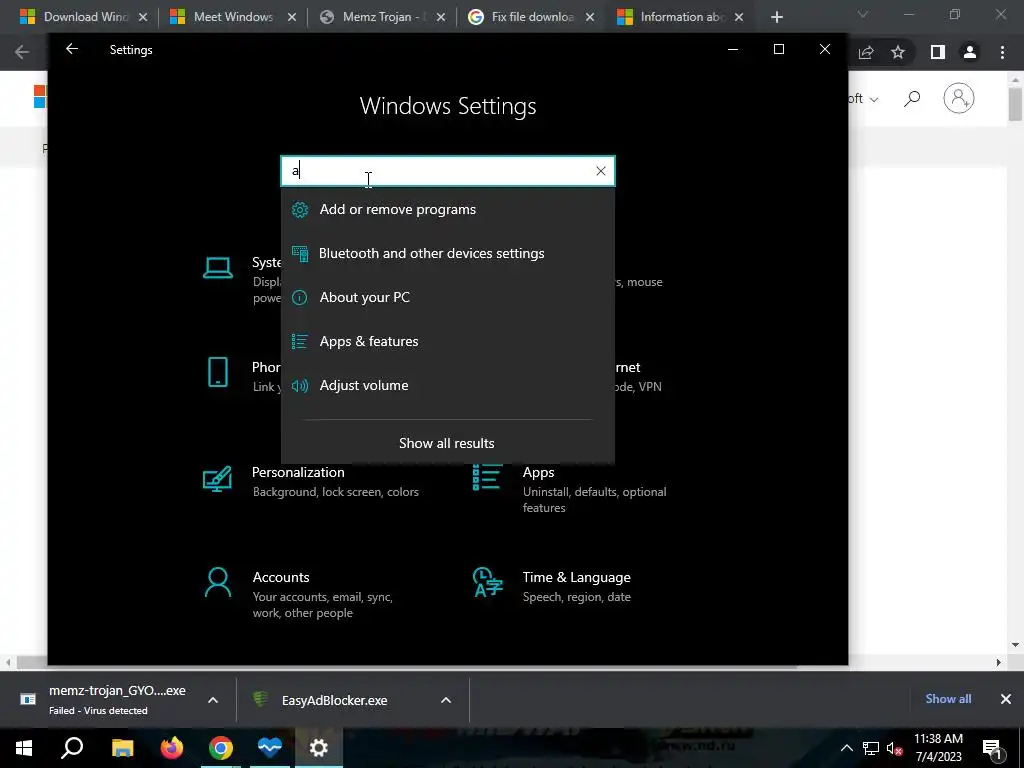Click the Apps heading in Settings
This screenshot has height=768, width=1024.
coord(538,472)
